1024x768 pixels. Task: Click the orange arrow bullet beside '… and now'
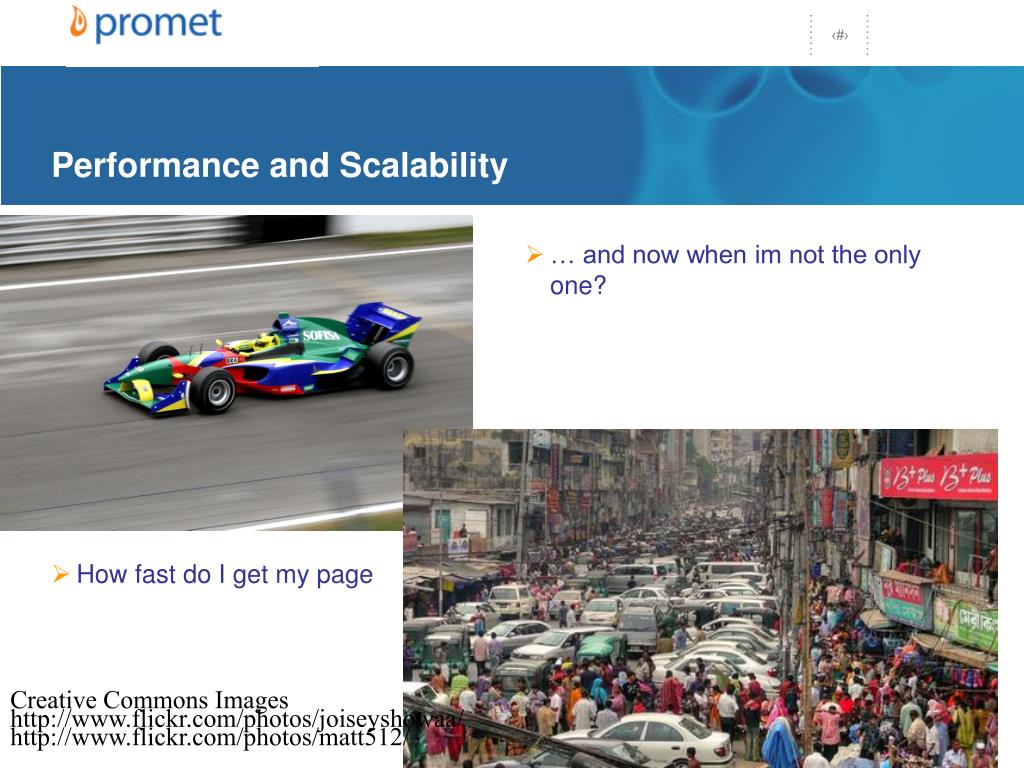534,254
